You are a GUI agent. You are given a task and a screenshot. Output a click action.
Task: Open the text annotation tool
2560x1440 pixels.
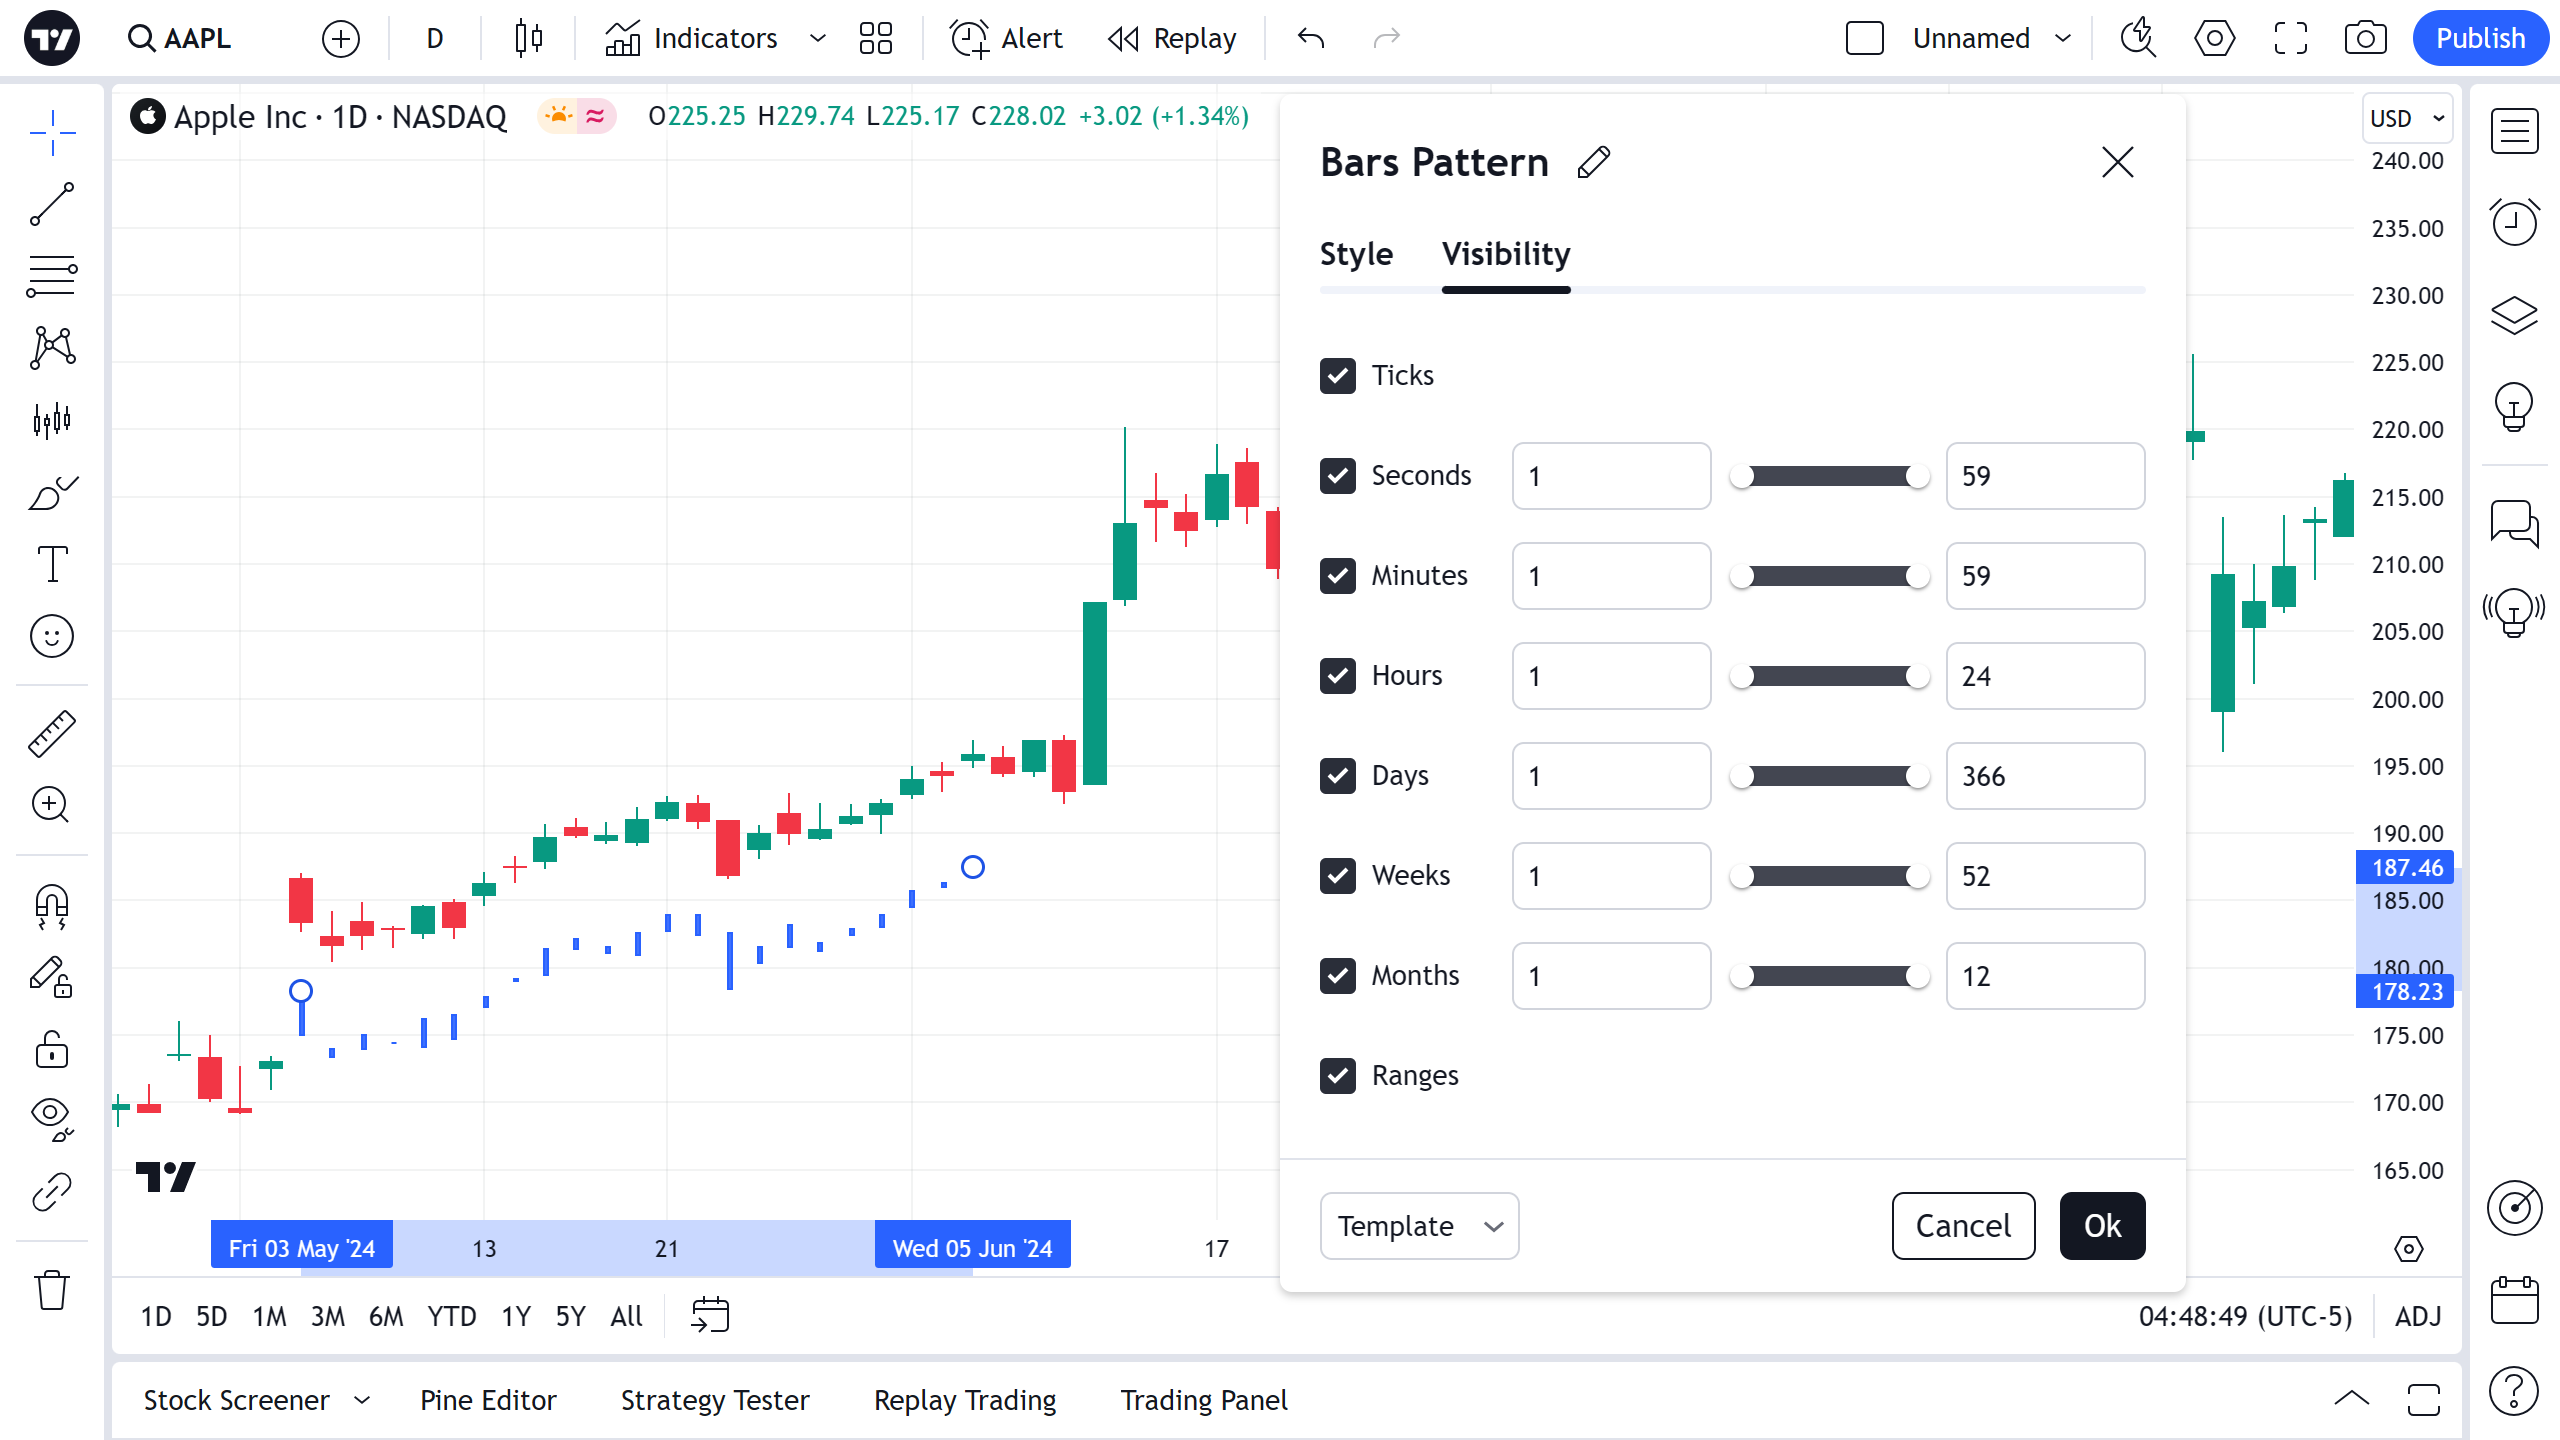pyautogui.click(x=52, y=564)
